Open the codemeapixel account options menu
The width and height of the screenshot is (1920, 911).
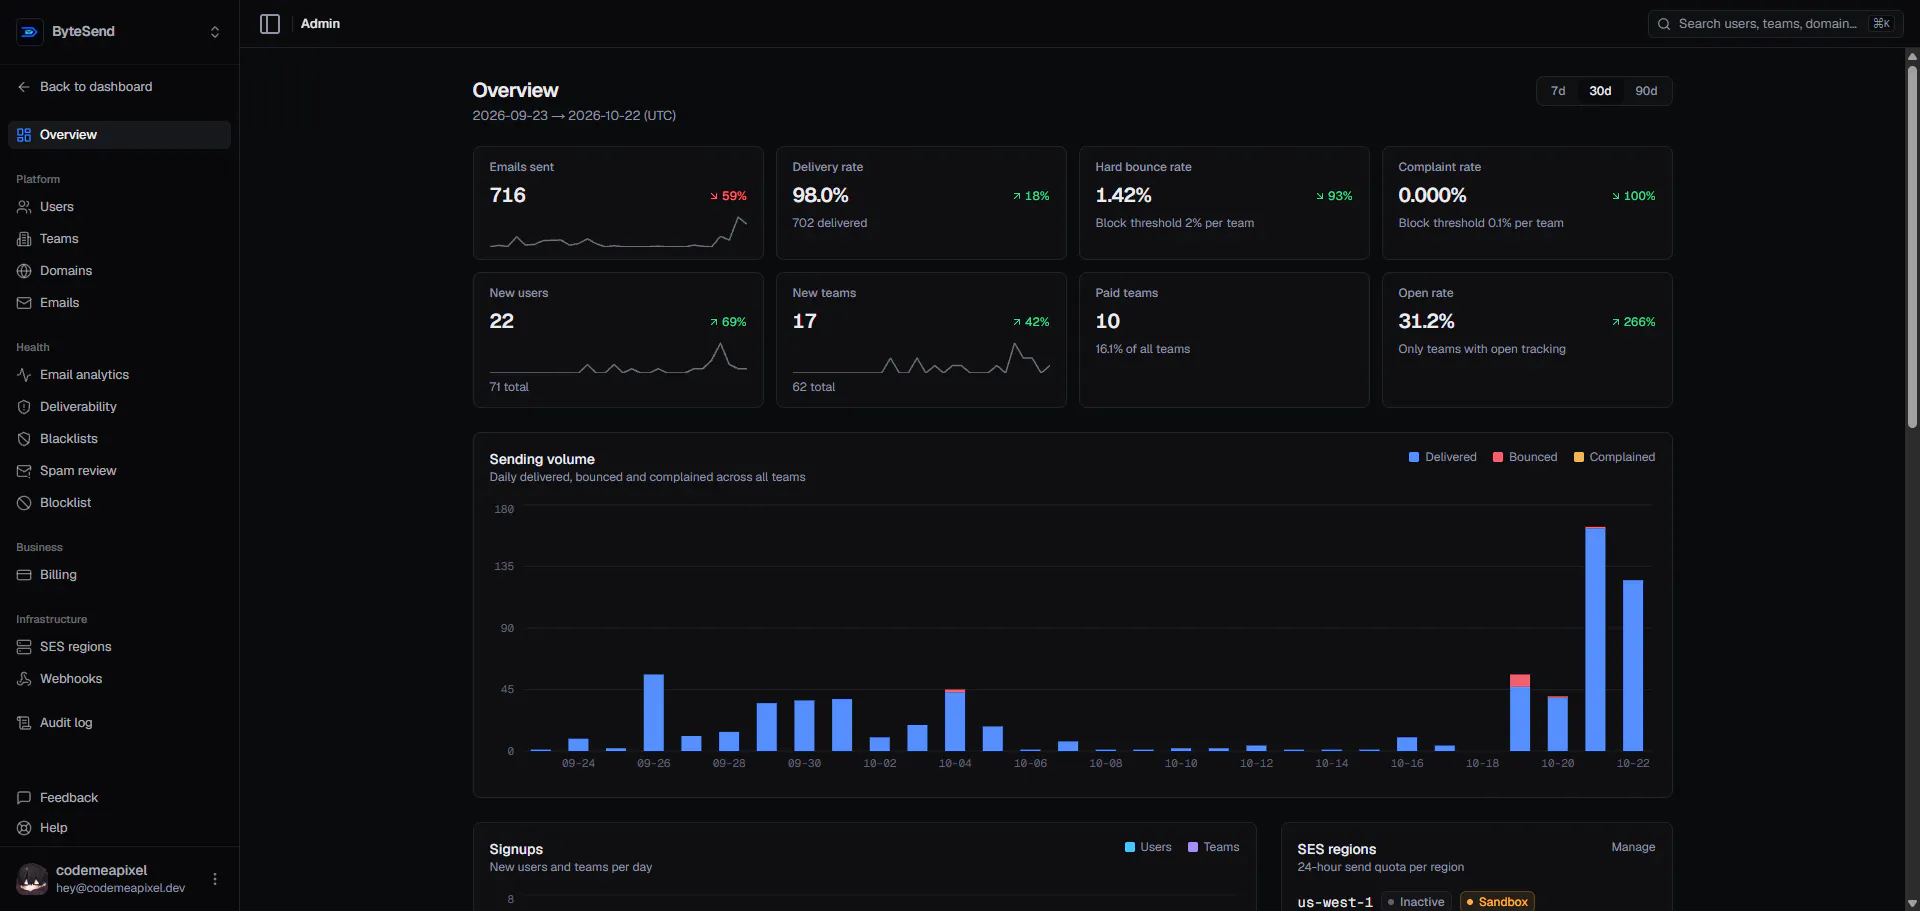click(215, 879)
